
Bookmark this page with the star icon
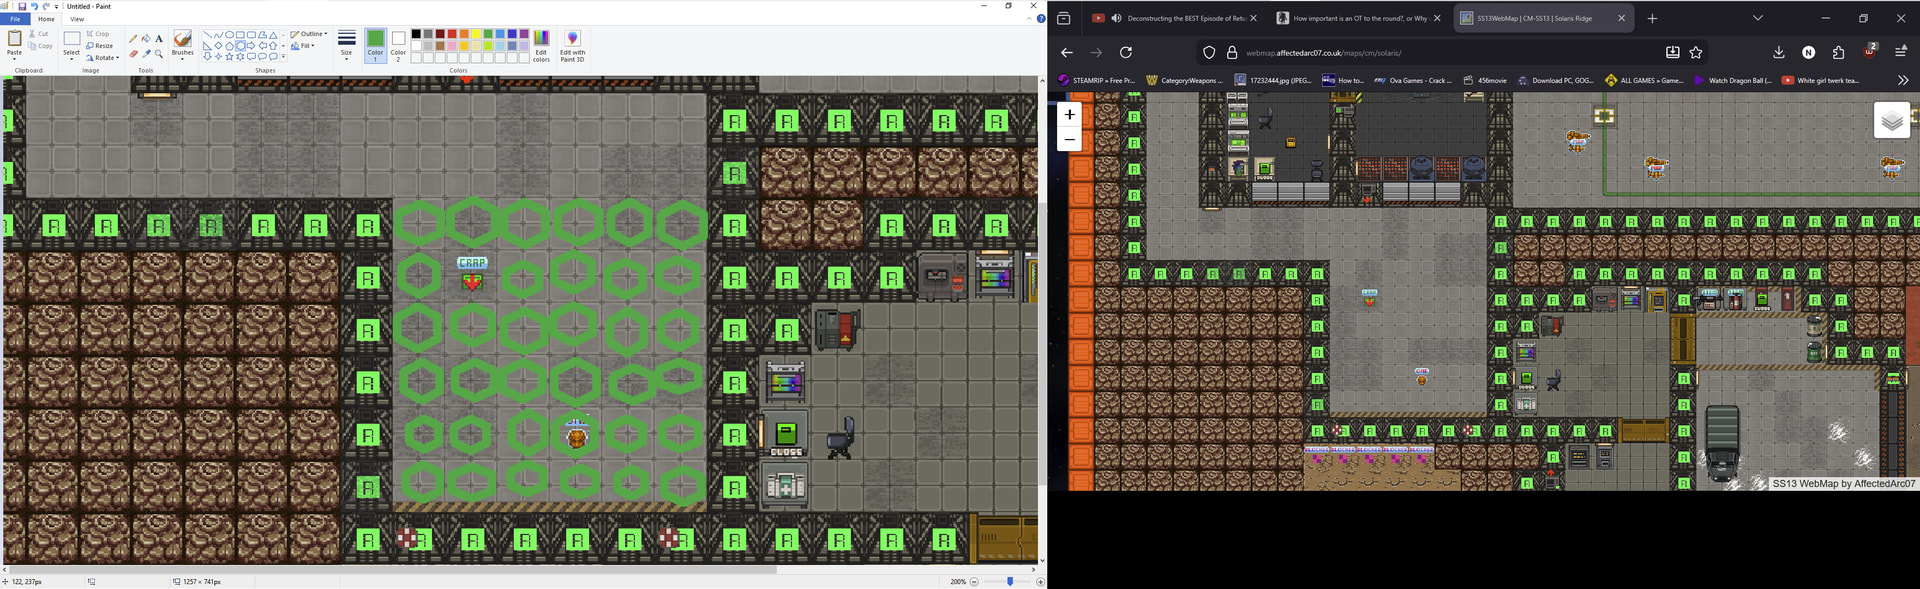[1696, 53]
